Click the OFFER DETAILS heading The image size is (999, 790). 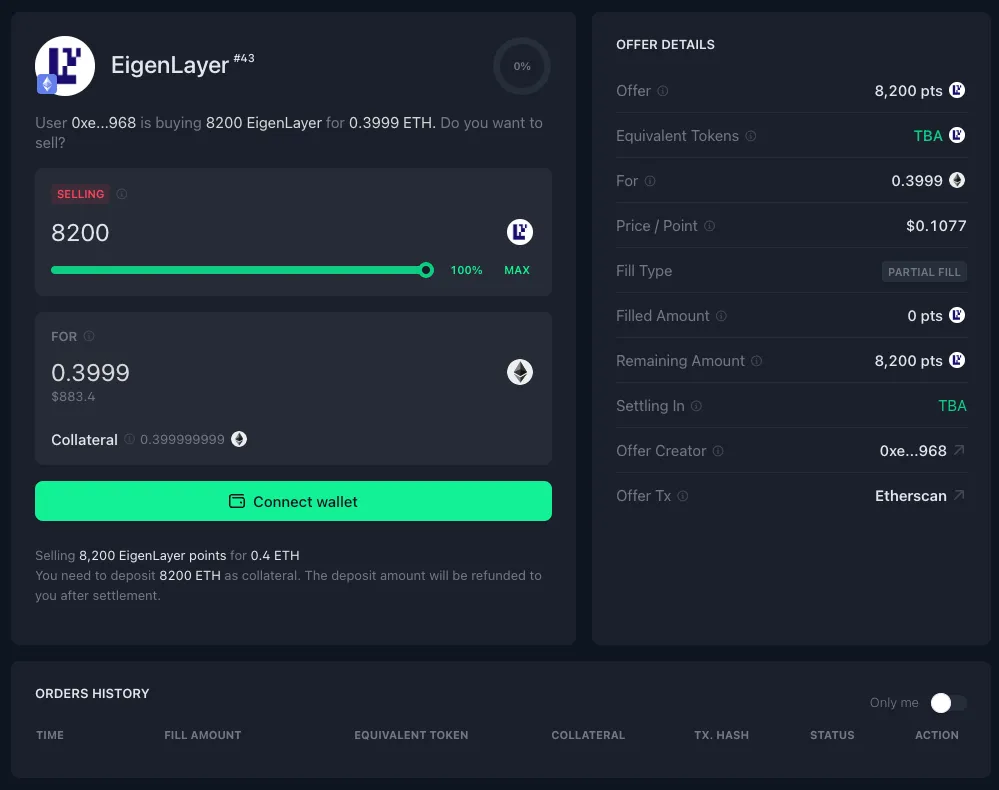[665, 45]
